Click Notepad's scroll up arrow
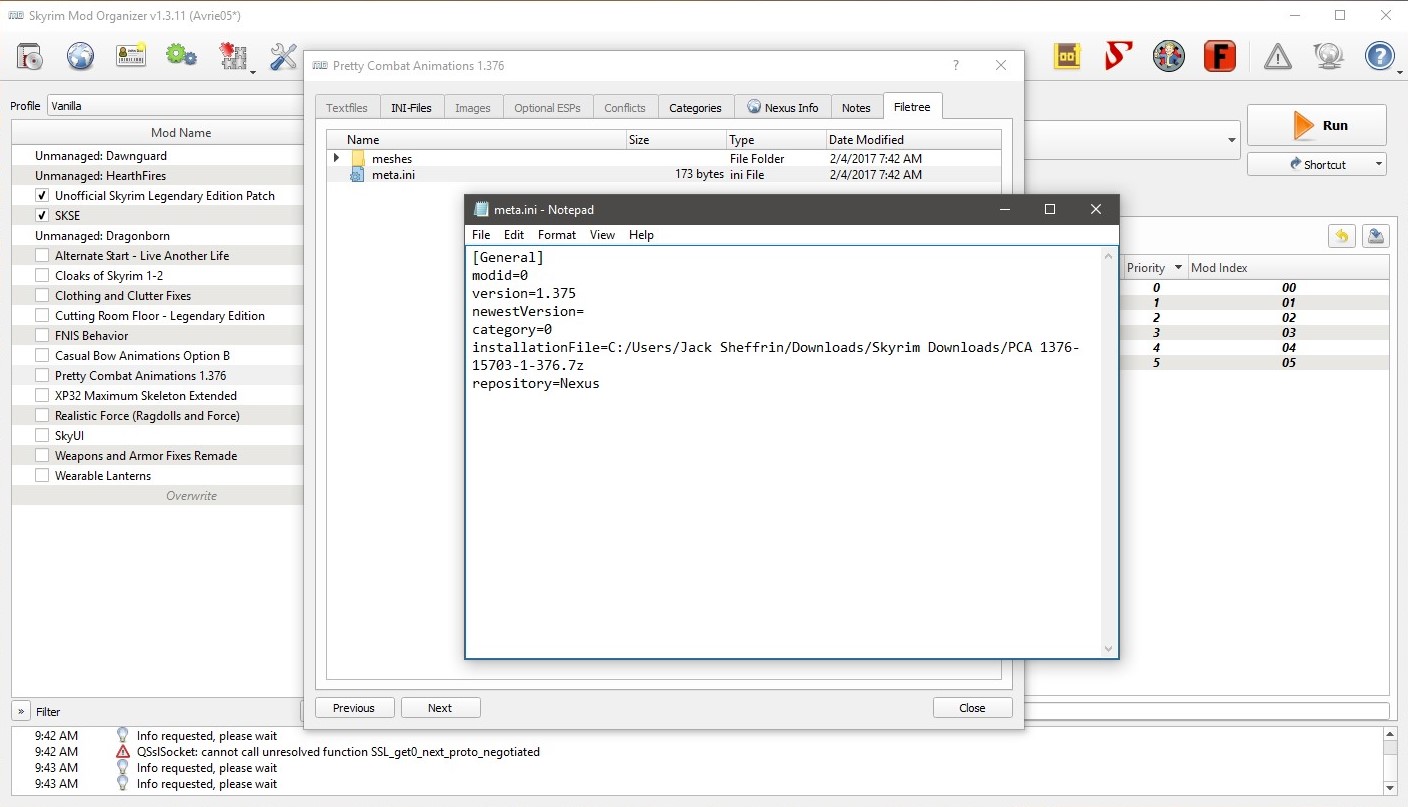The height and width of the screenshot is (807, 1408). [x=1108, y=256]
